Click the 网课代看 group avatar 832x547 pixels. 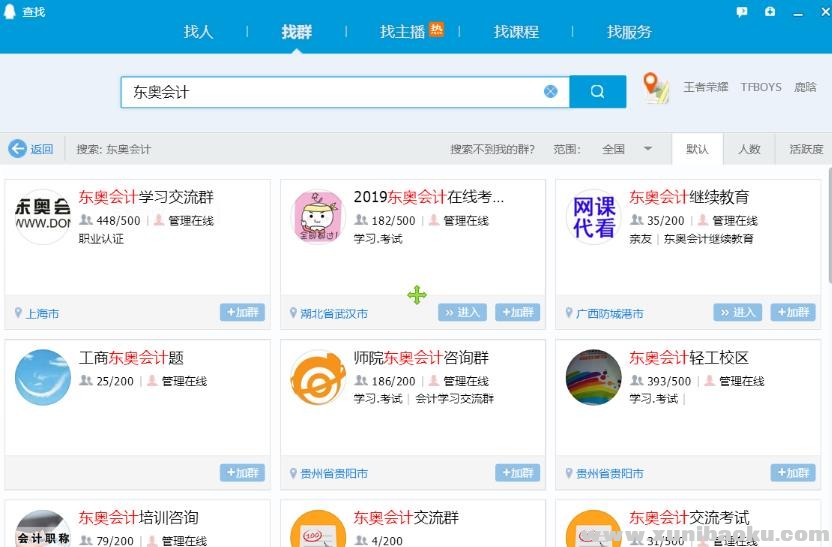(593, 217)
